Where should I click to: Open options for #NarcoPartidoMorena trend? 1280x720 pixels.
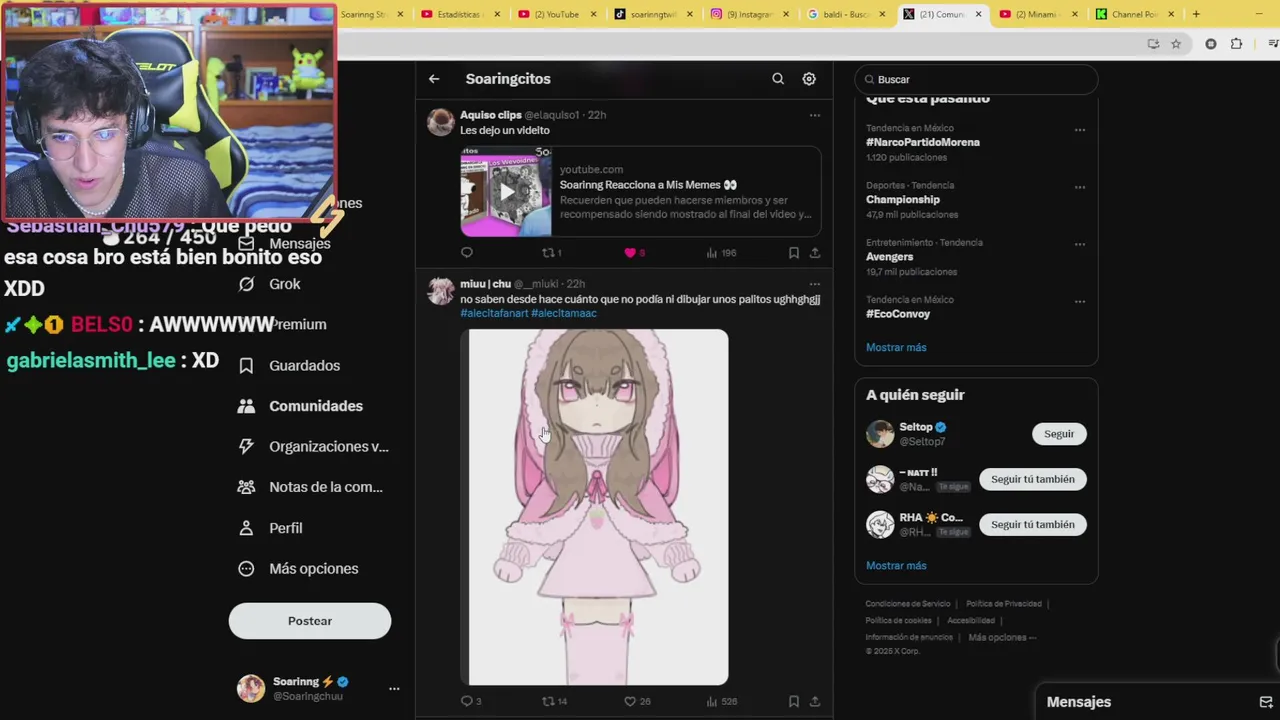click(x=1080, y=130)
